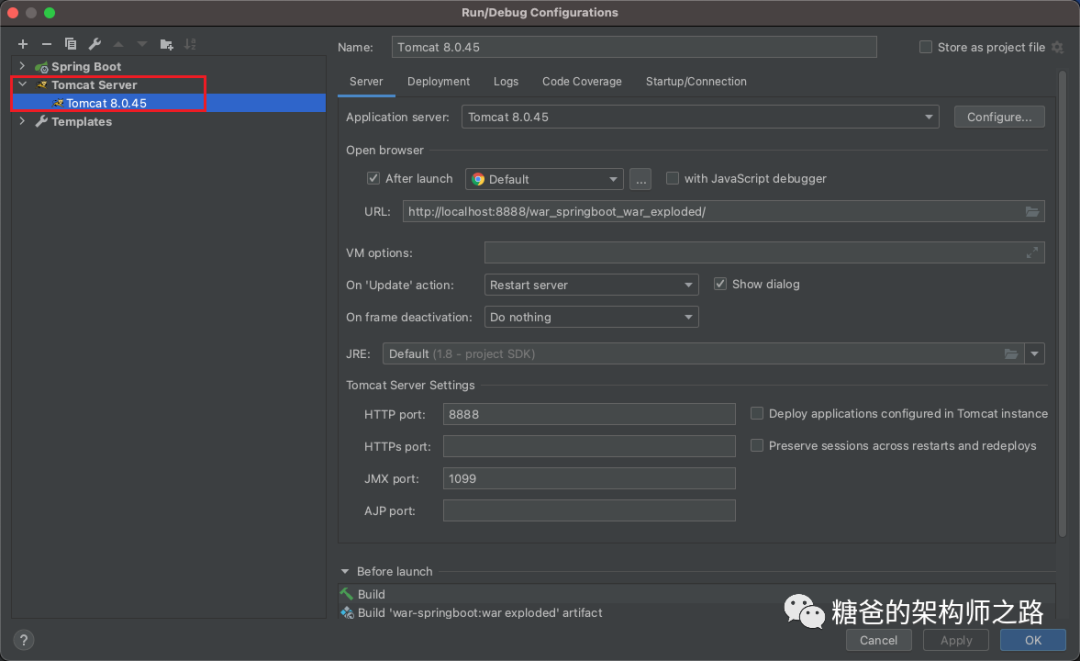Enable Deploy applications configured in Tomcat instance
Screen dimensions: 1080x661
[756, 413]
